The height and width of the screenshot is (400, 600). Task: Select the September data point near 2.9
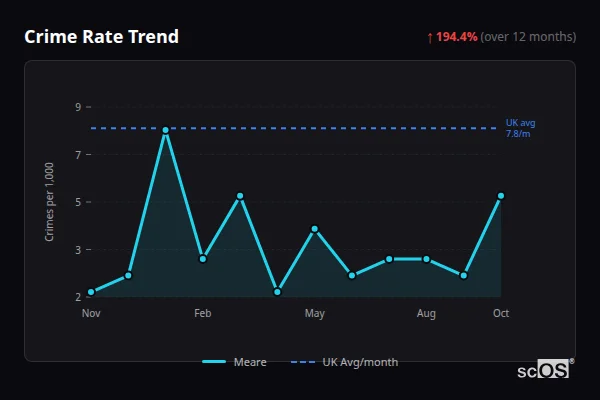pos(464,276)
